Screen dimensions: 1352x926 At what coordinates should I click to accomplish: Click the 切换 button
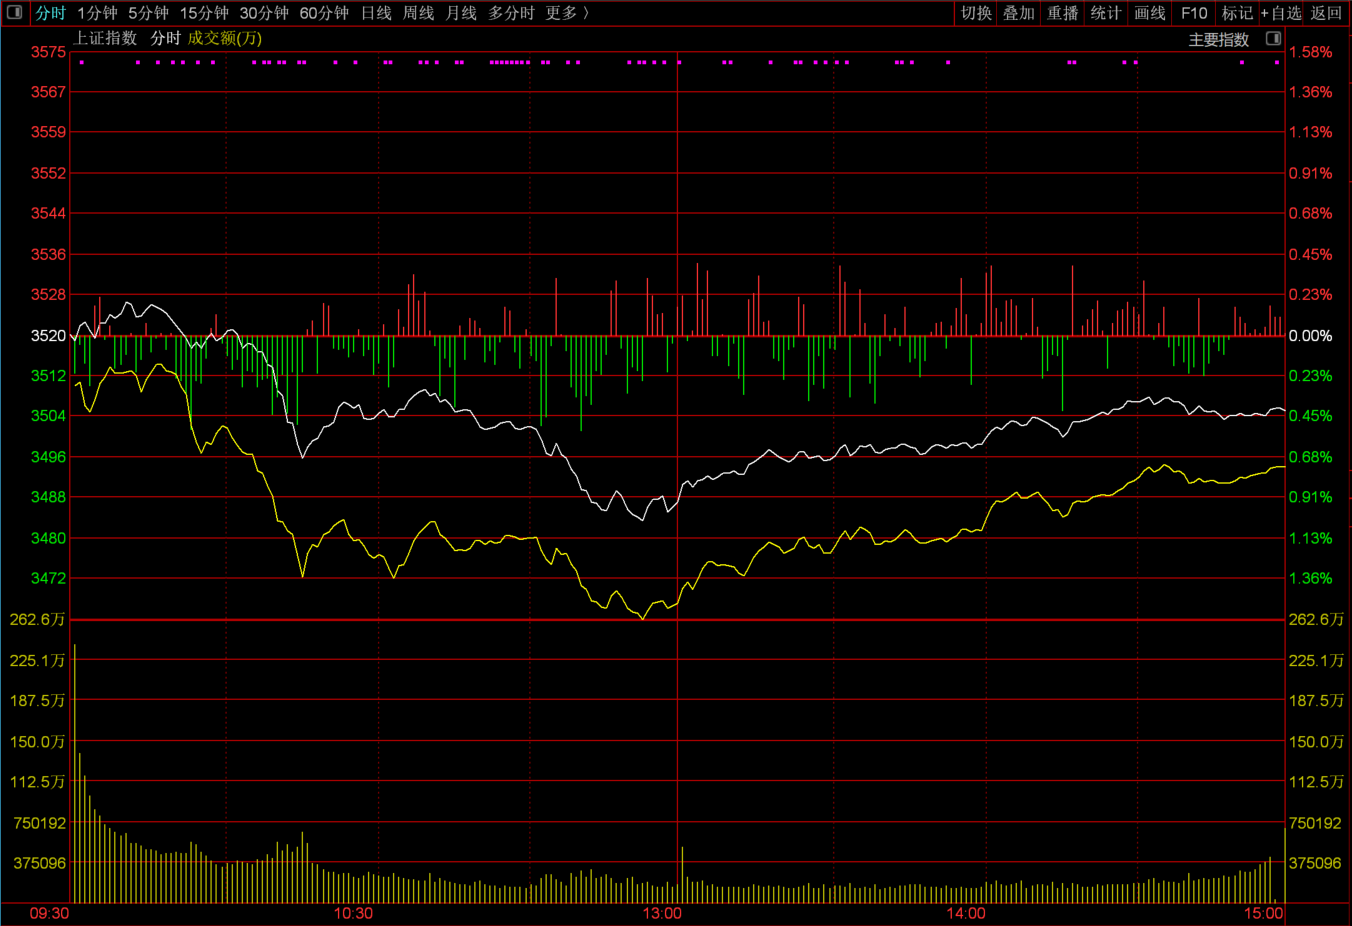coord(976,13)
